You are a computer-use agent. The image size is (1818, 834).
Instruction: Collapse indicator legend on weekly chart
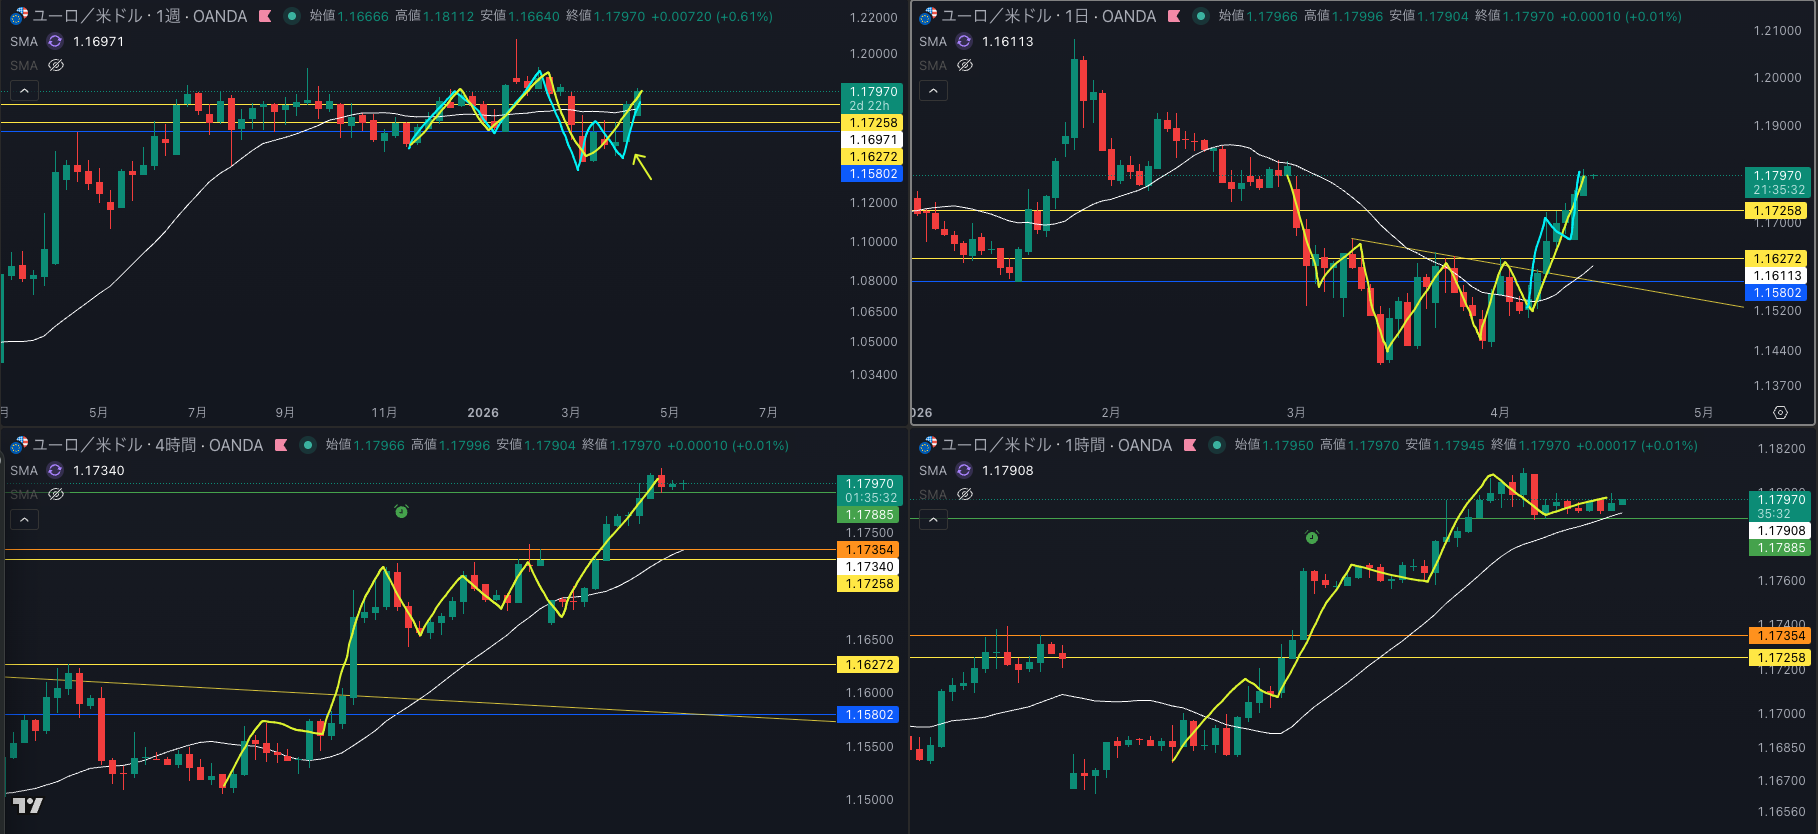pos(24,91)
